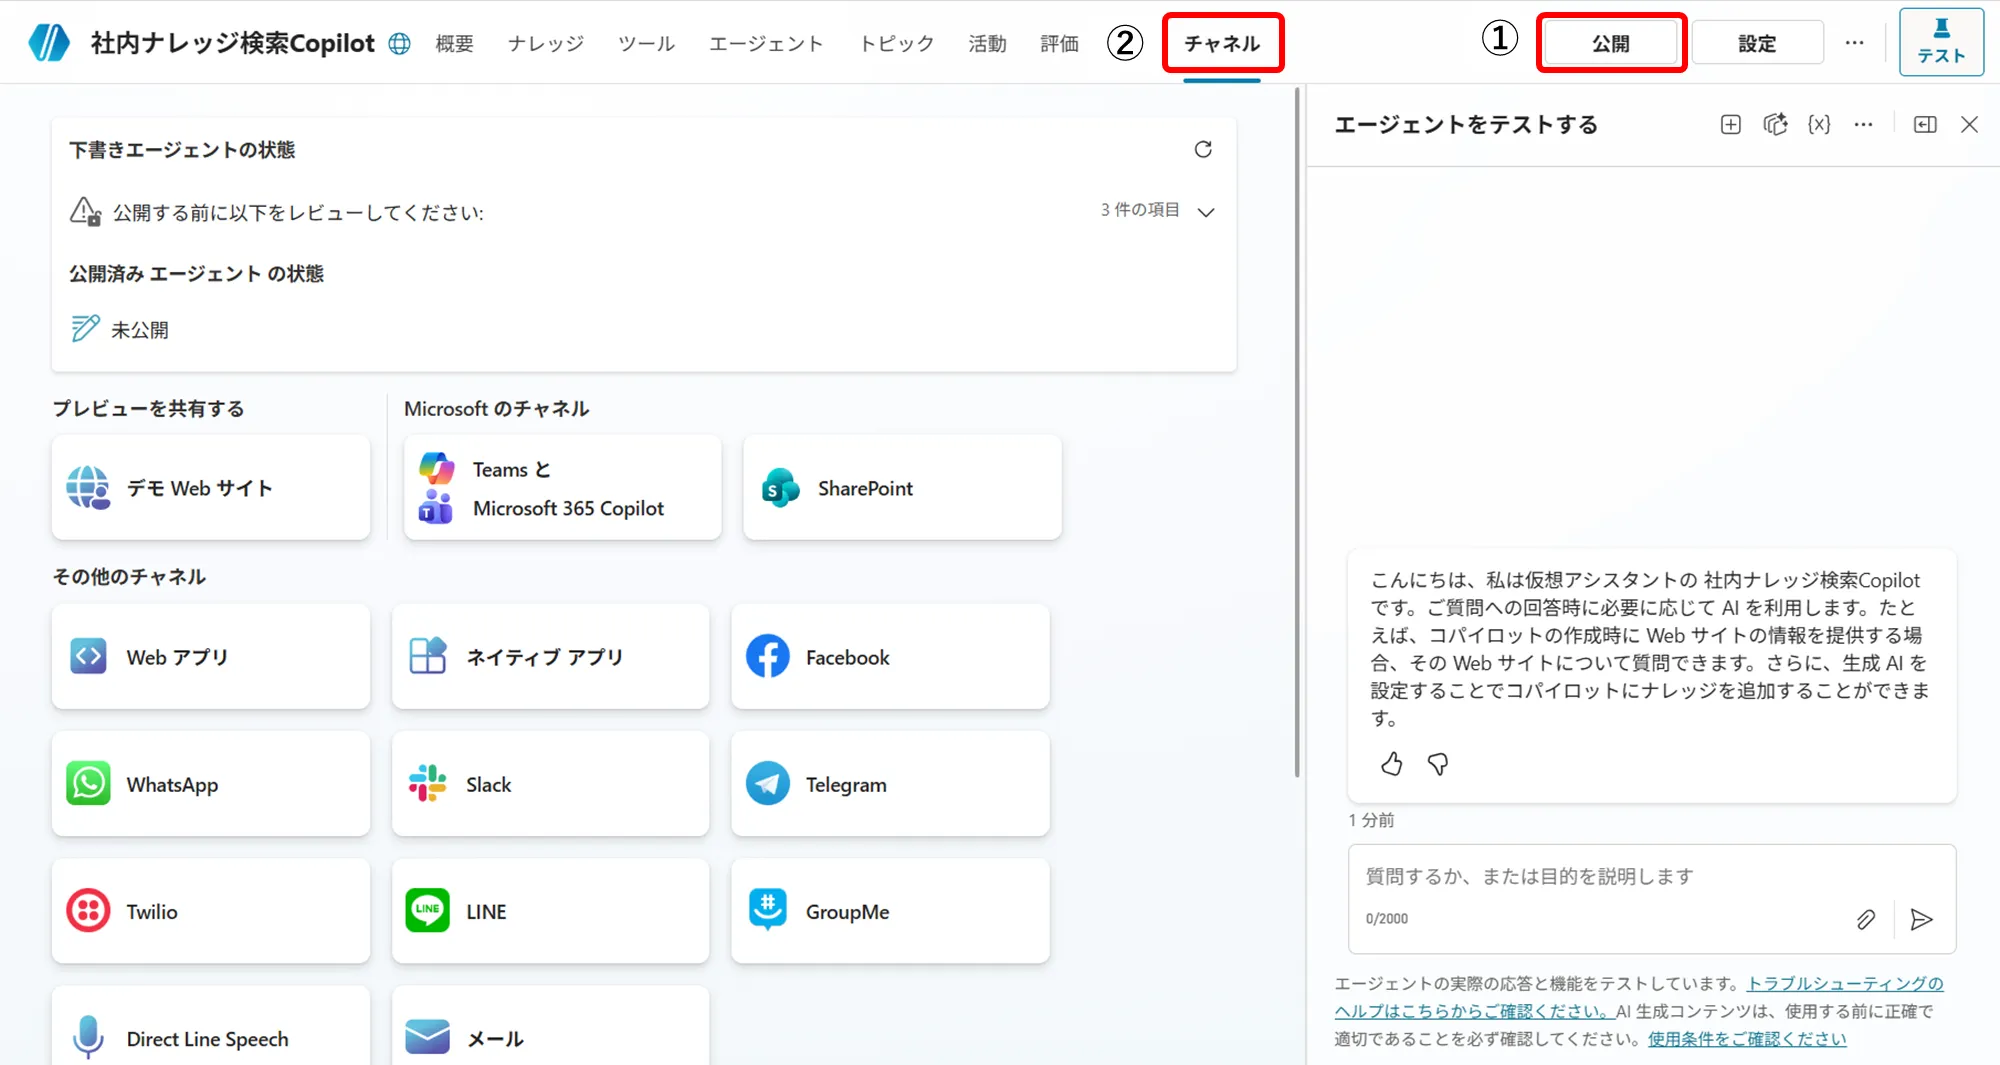Give a thumbs up to the greeting message

click(x=1390, y=764)
